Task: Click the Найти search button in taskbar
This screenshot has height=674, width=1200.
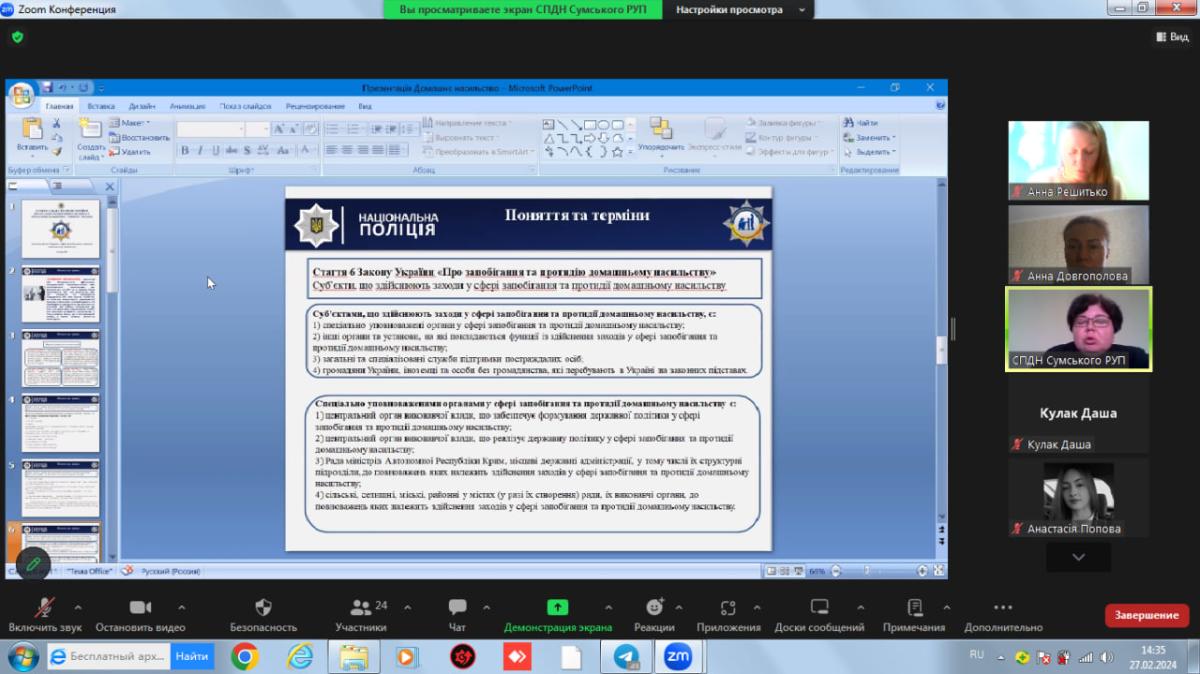Action: [192, 656]
